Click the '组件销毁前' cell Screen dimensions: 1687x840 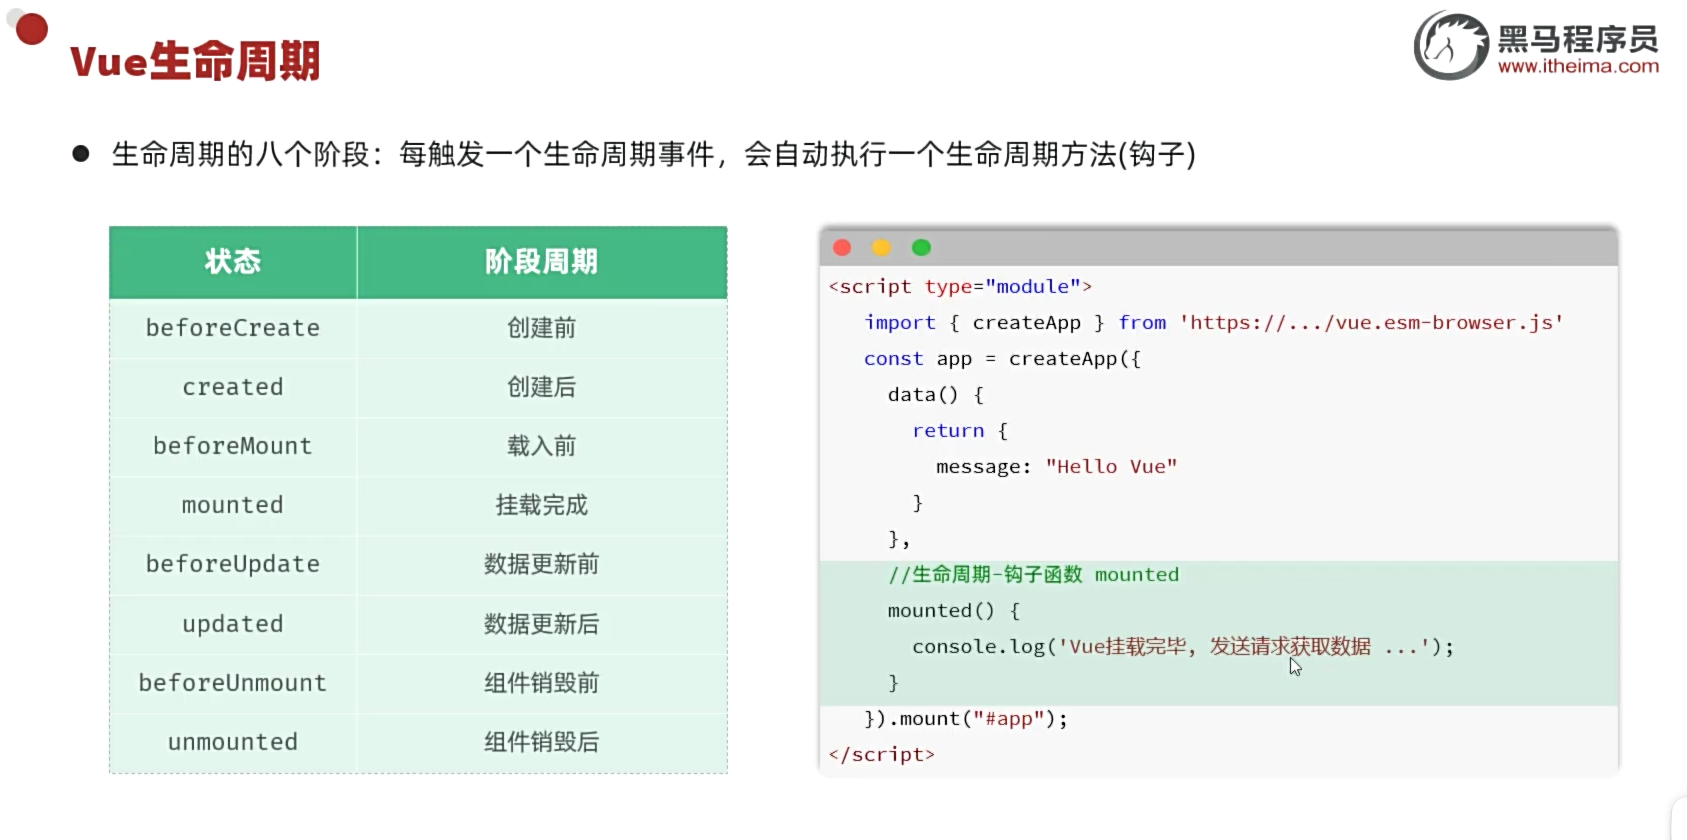(542, 683)
